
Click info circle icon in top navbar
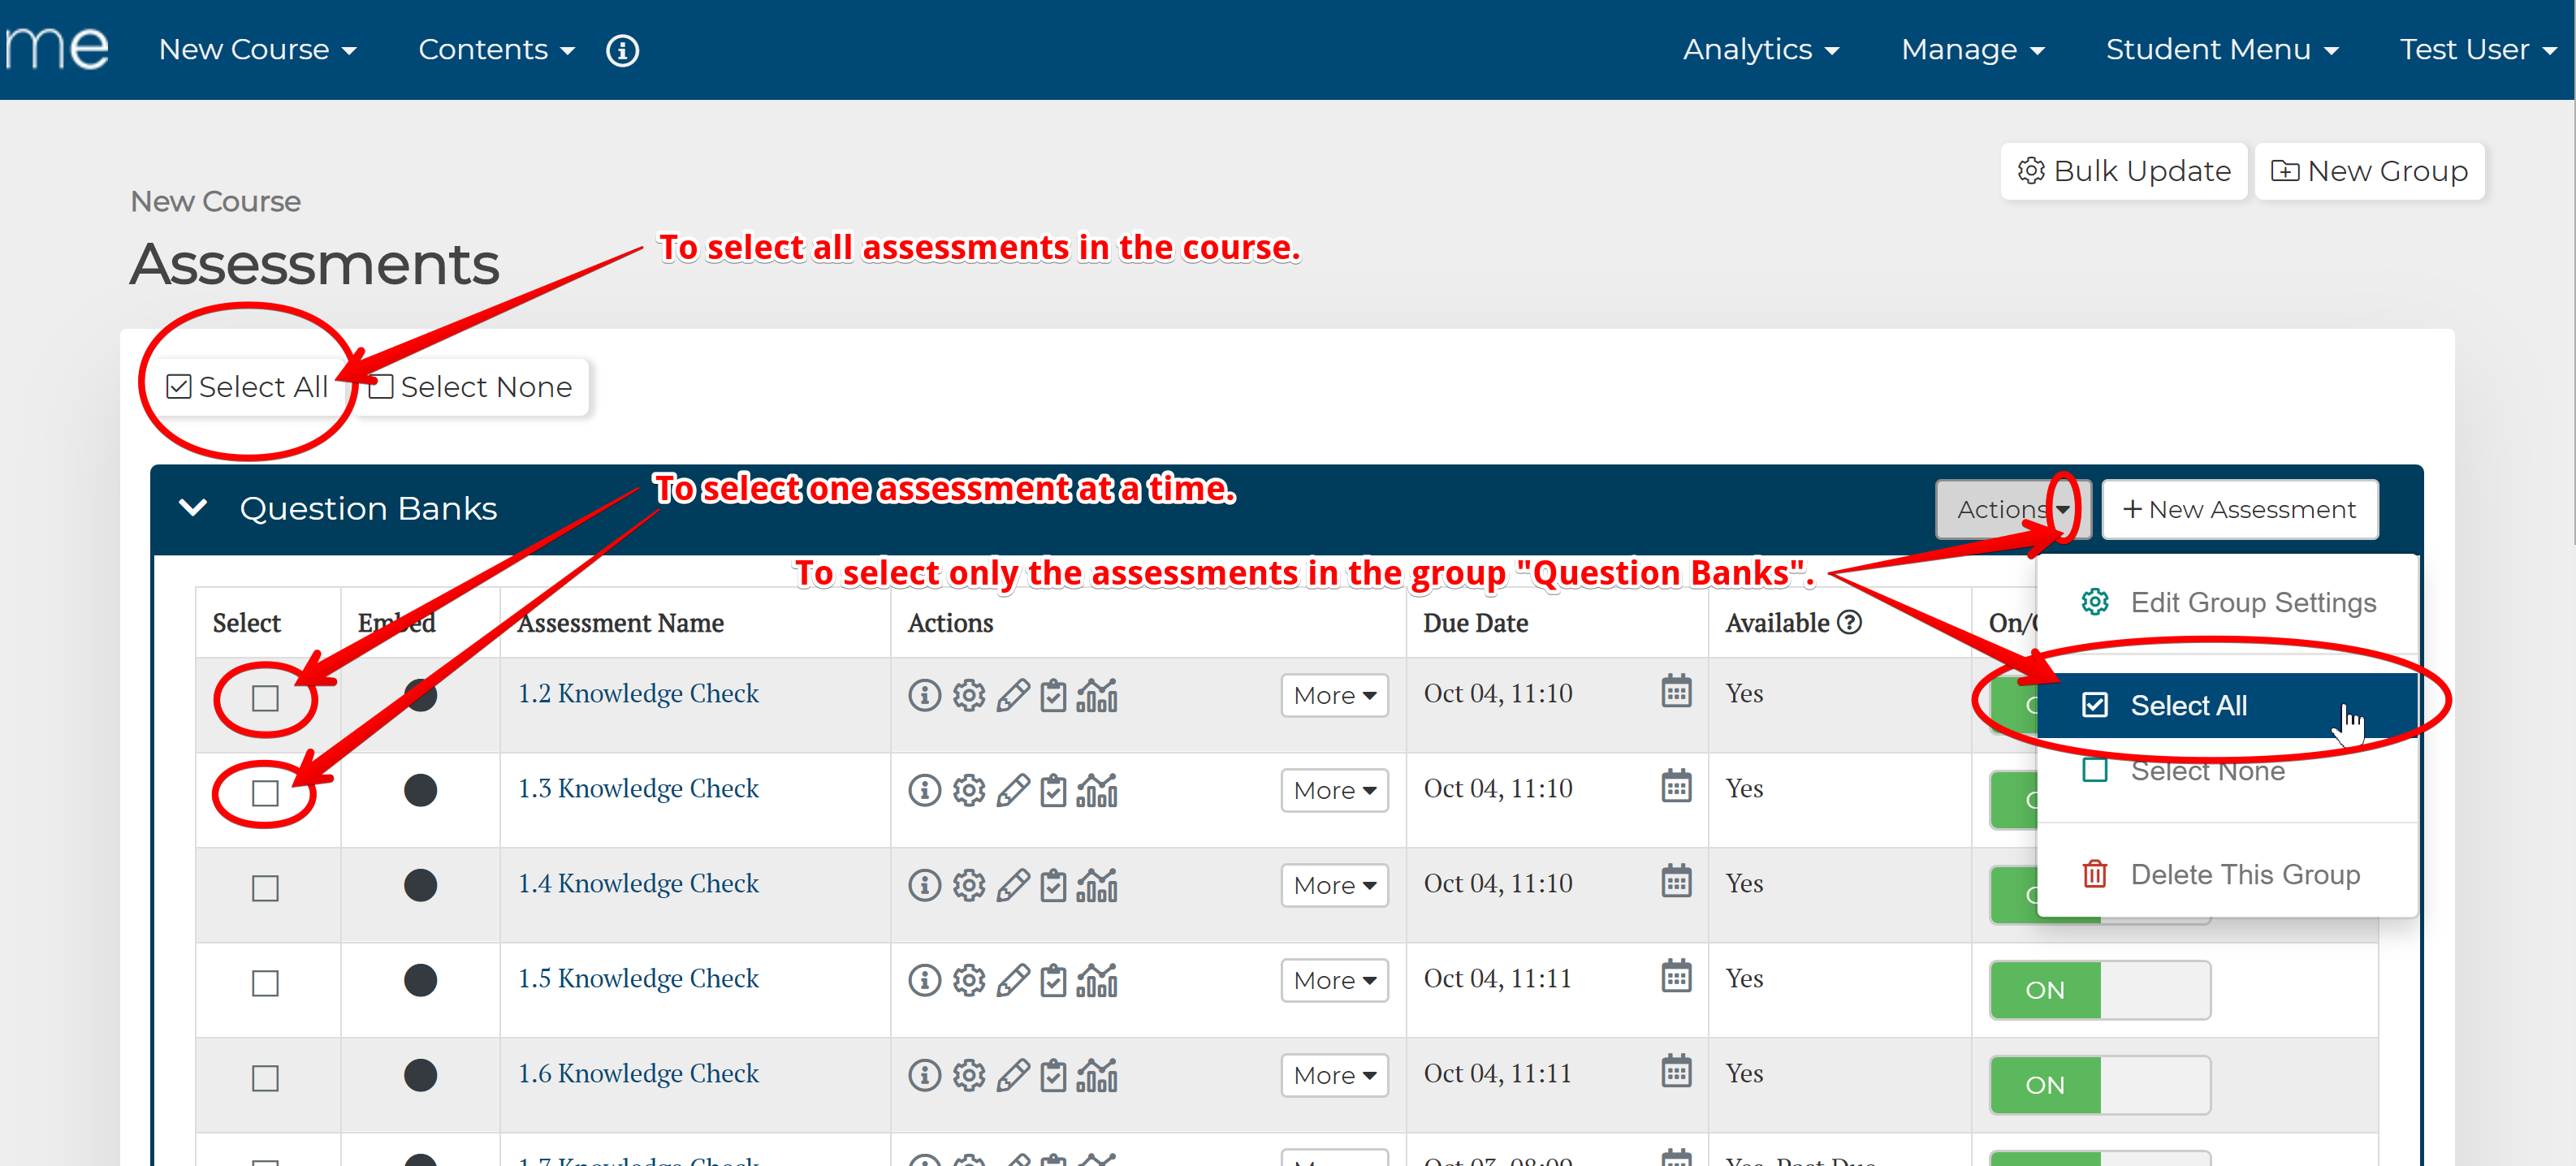(x=622, y=50)
